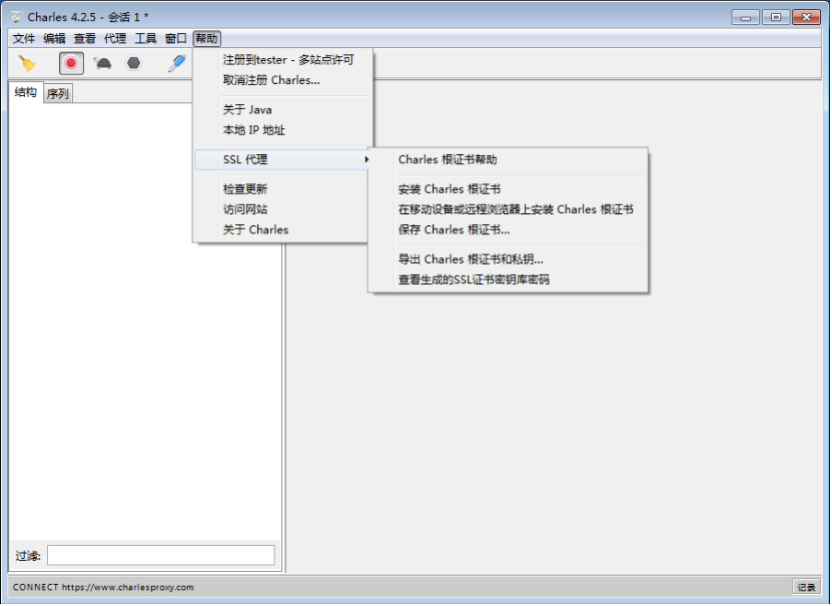The height and width of the screenshot is (606, 832).
Task: Switch to the 序列 tab
Action: 58,94
